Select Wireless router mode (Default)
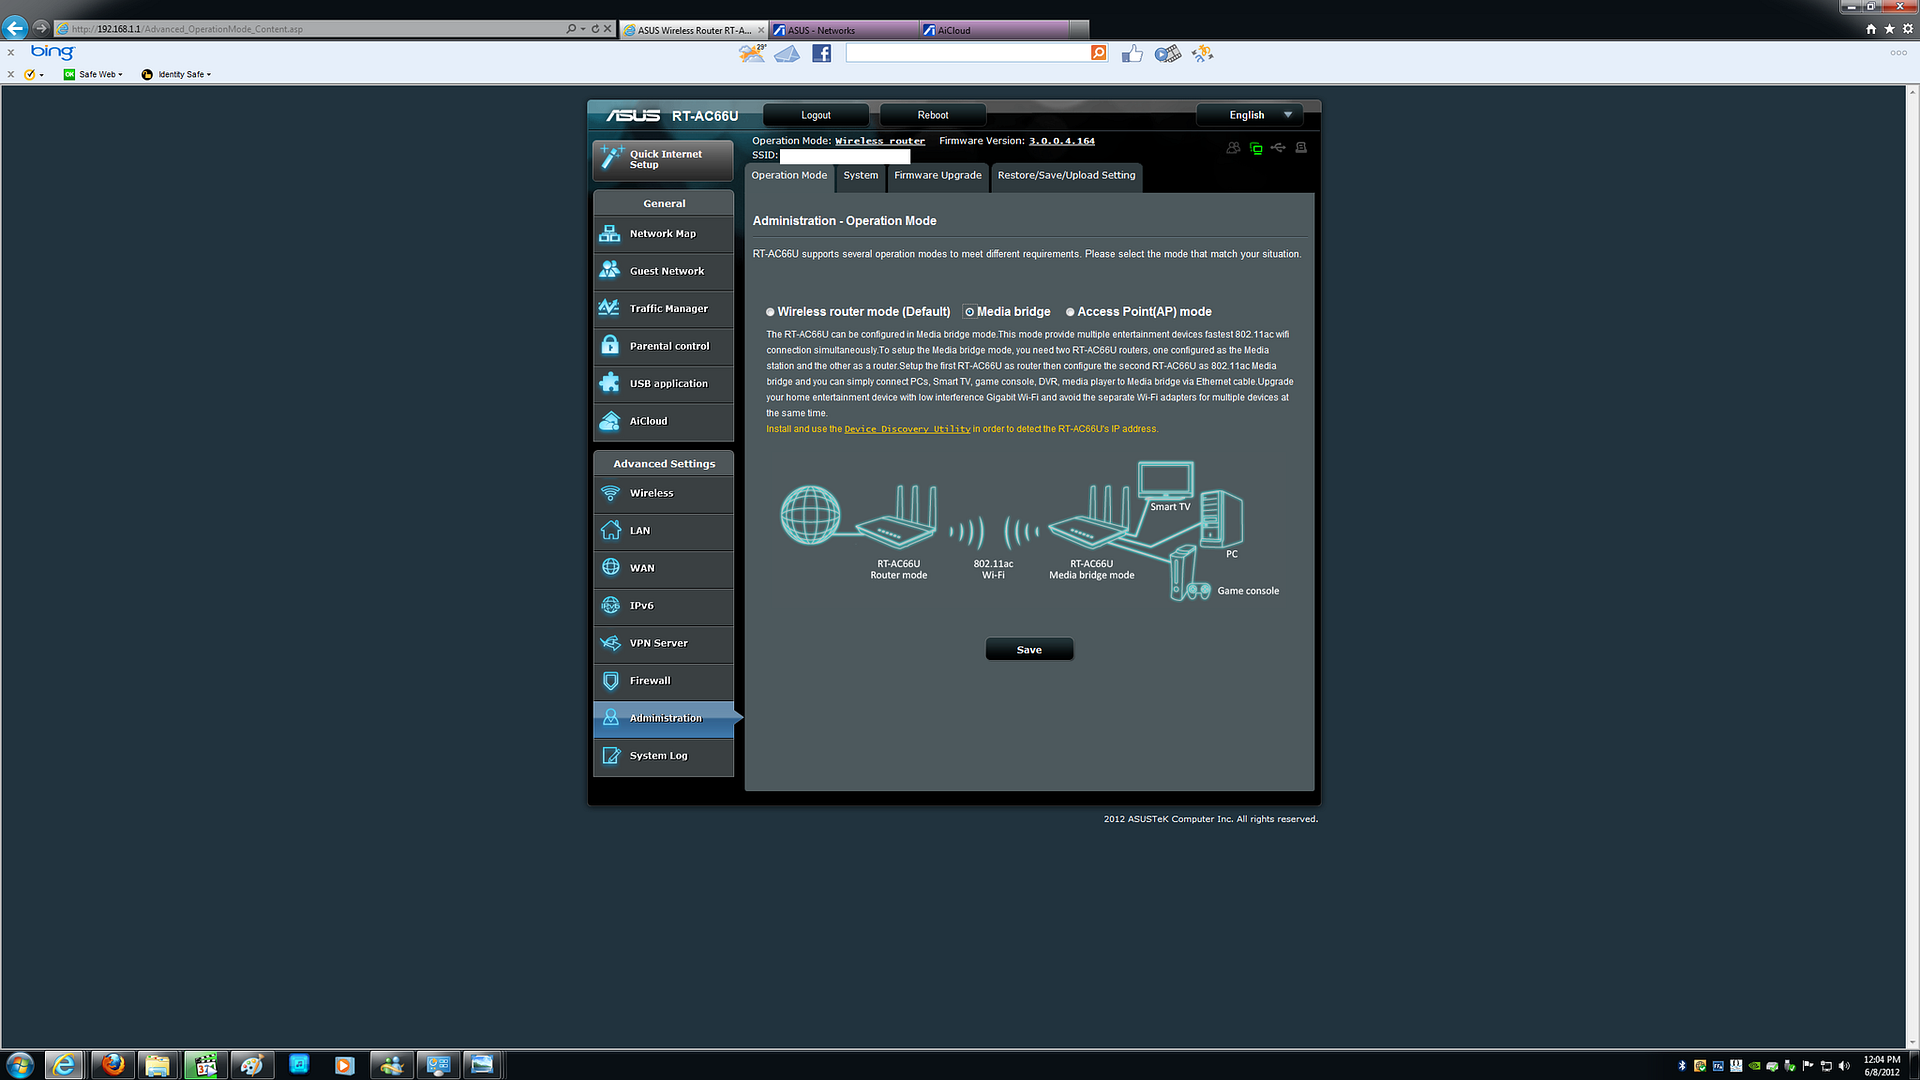 770,312
